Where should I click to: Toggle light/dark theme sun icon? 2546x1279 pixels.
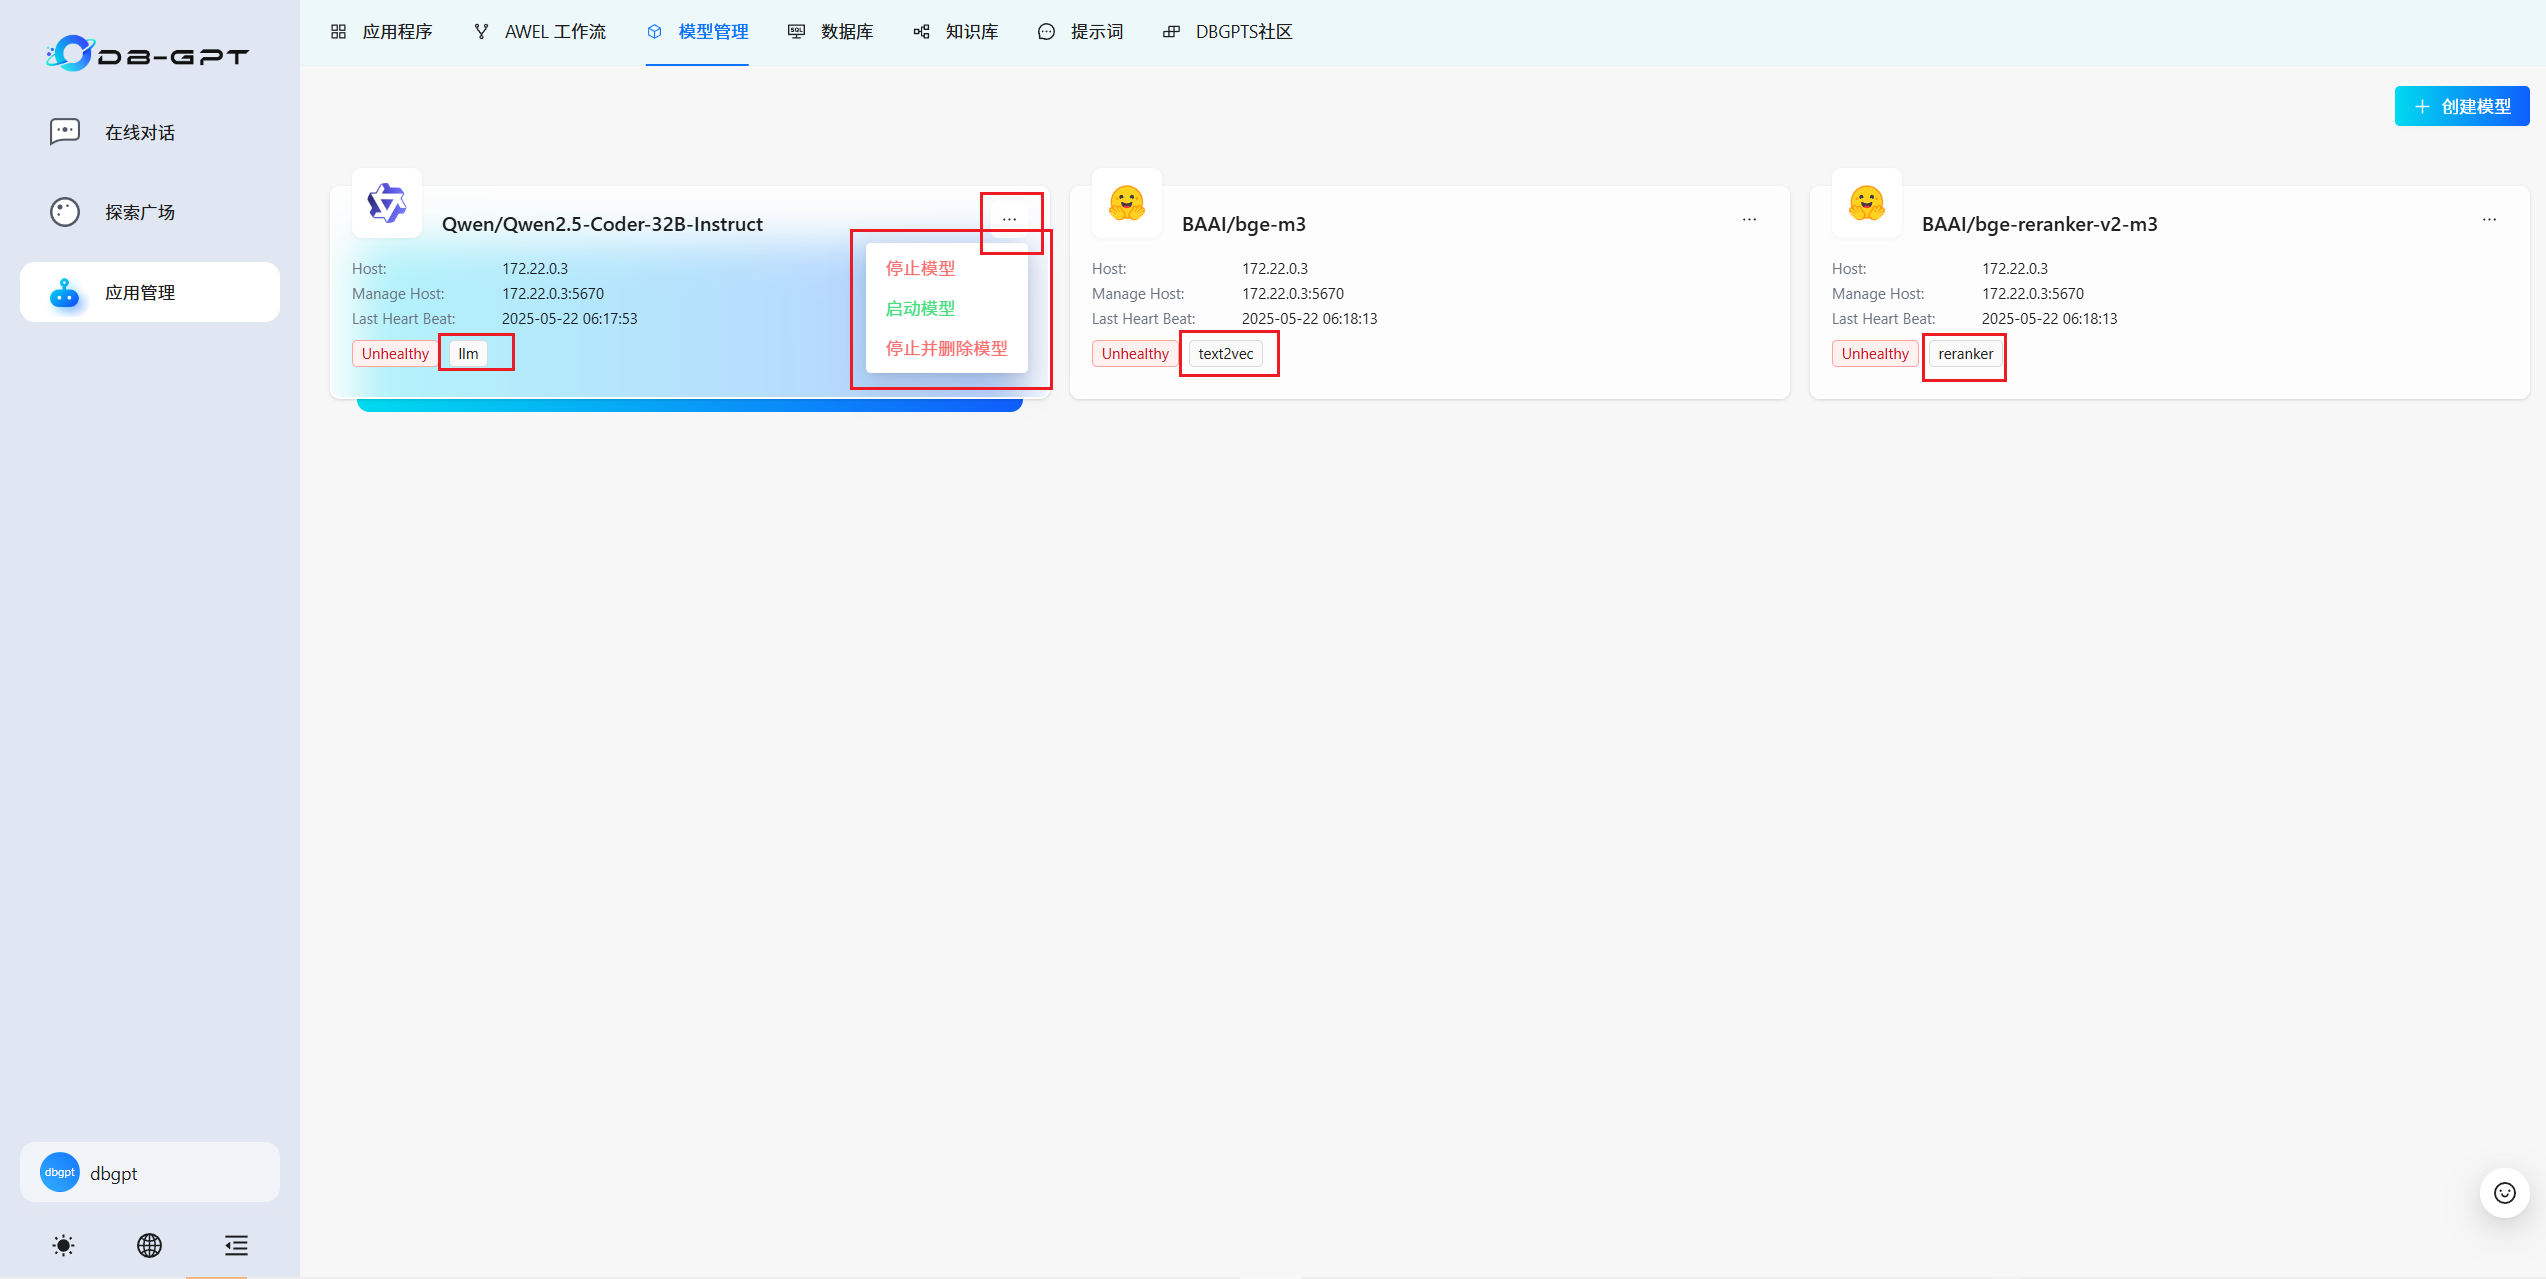pyautogui.click(x=63, y=1245)
